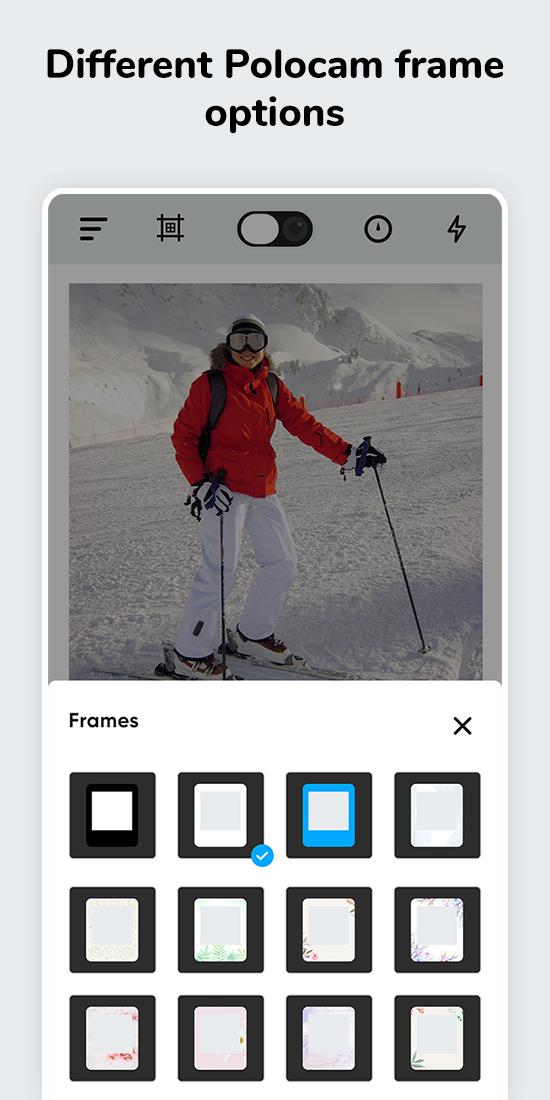Open the hamburger menu icon

click(x=93, y=229)
